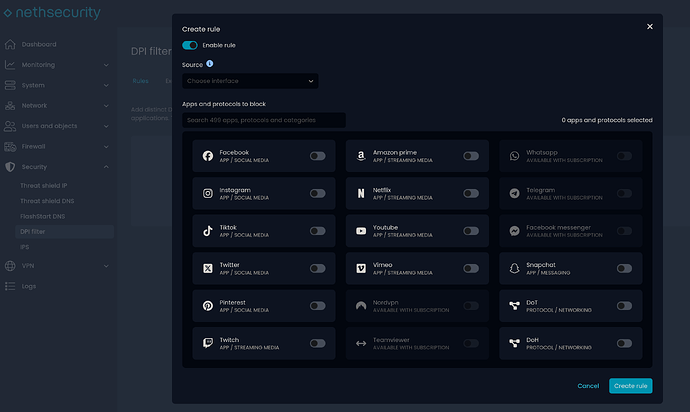Click the Nordvpn icon
This screenshot has width=690, height=412.
pos(361,305)
